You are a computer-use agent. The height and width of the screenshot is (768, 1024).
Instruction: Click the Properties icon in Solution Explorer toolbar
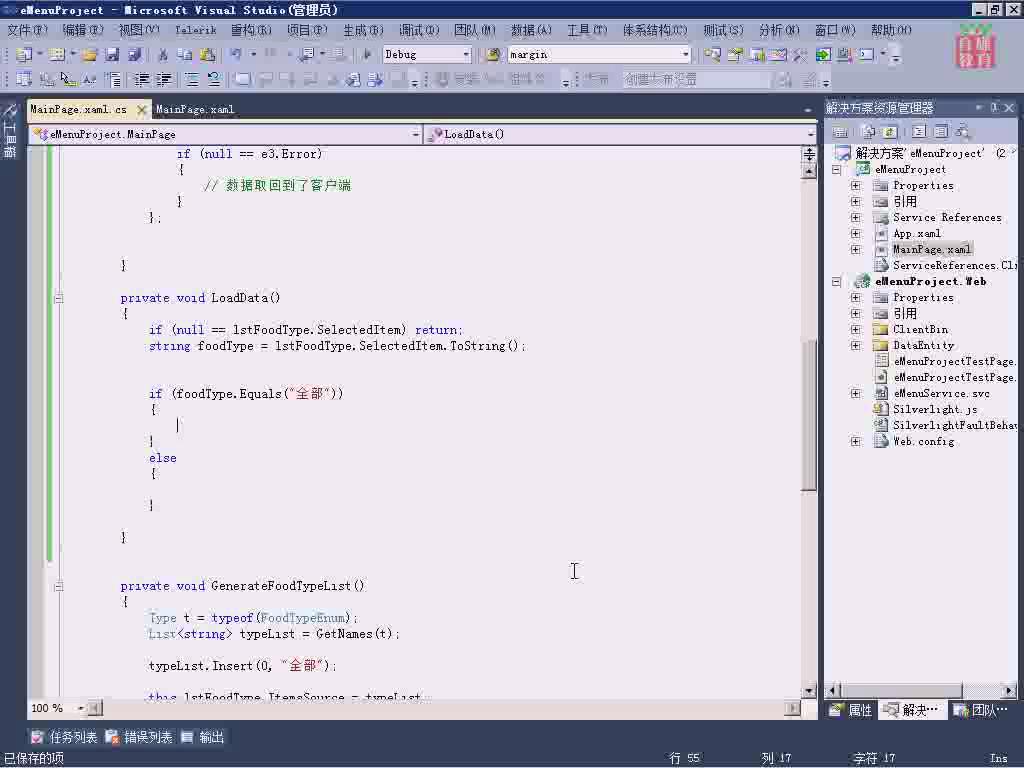tap(840, 132)
